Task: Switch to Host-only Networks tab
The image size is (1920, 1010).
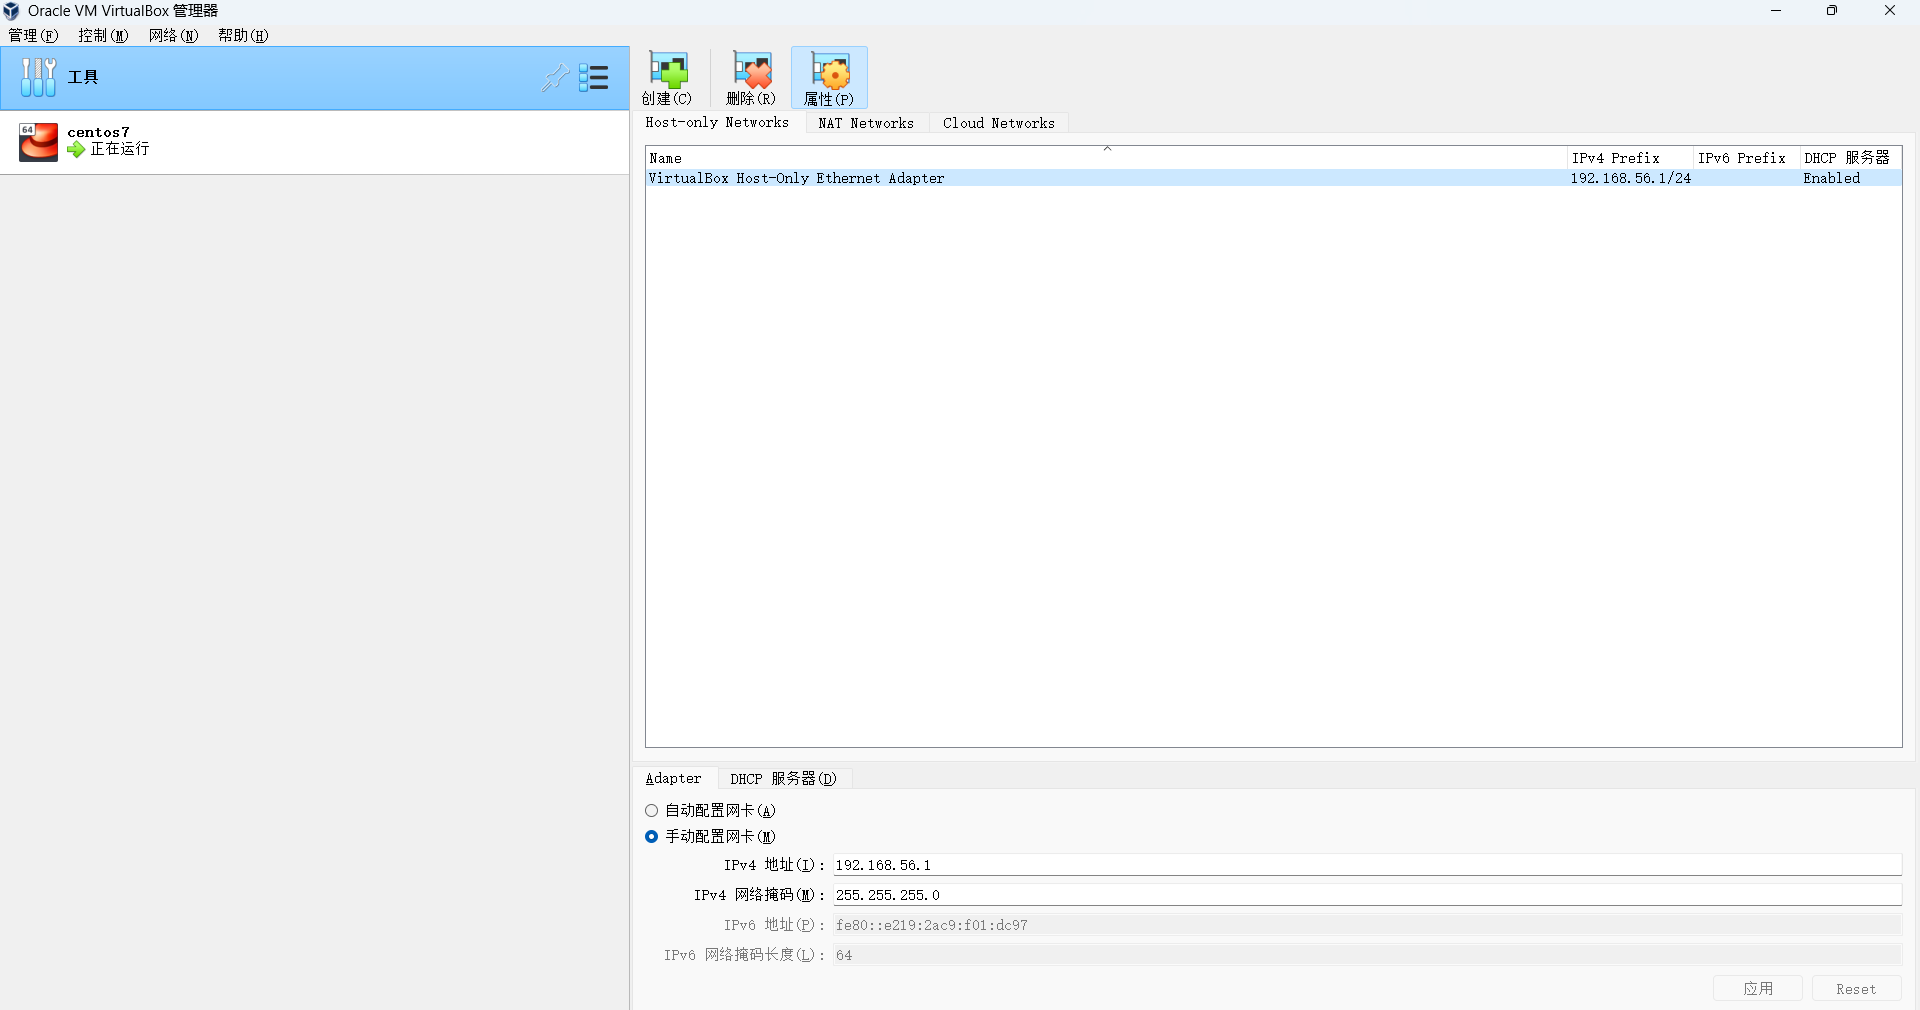Action: click(x=717, y=122)
